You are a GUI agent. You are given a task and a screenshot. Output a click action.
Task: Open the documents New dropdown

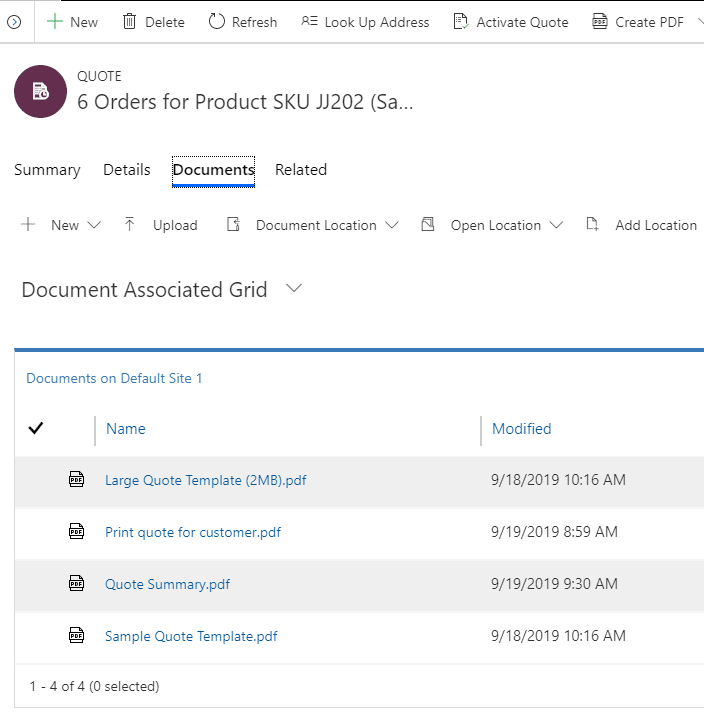click(94, 225)
